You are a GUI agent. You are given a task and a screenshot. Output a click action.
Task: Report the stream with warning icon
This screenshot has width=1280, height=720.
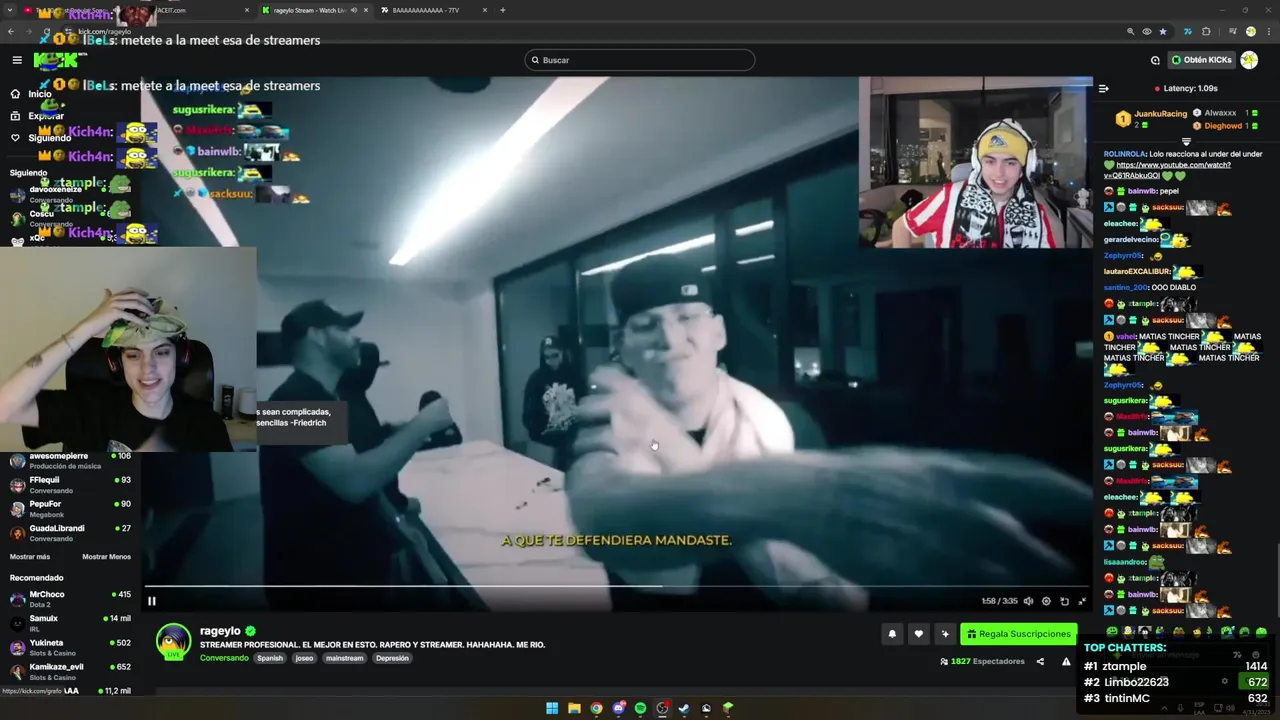tap(1066, 661)
